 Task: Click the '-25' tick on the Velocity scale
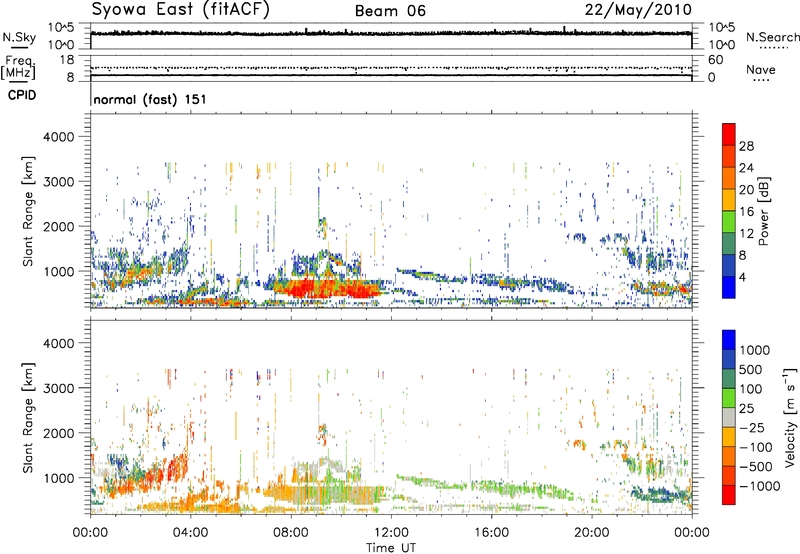(752, 428)
